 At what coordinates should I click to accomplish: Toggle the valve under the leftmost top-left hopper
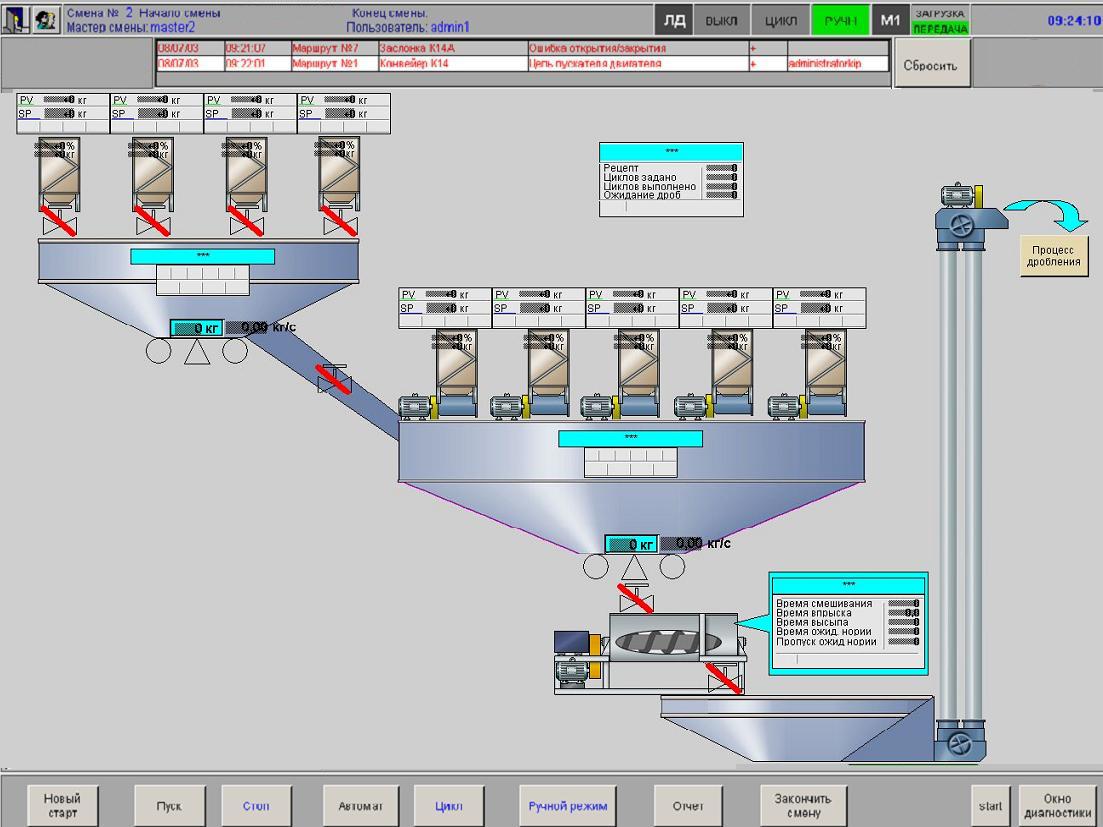point(59,223)
